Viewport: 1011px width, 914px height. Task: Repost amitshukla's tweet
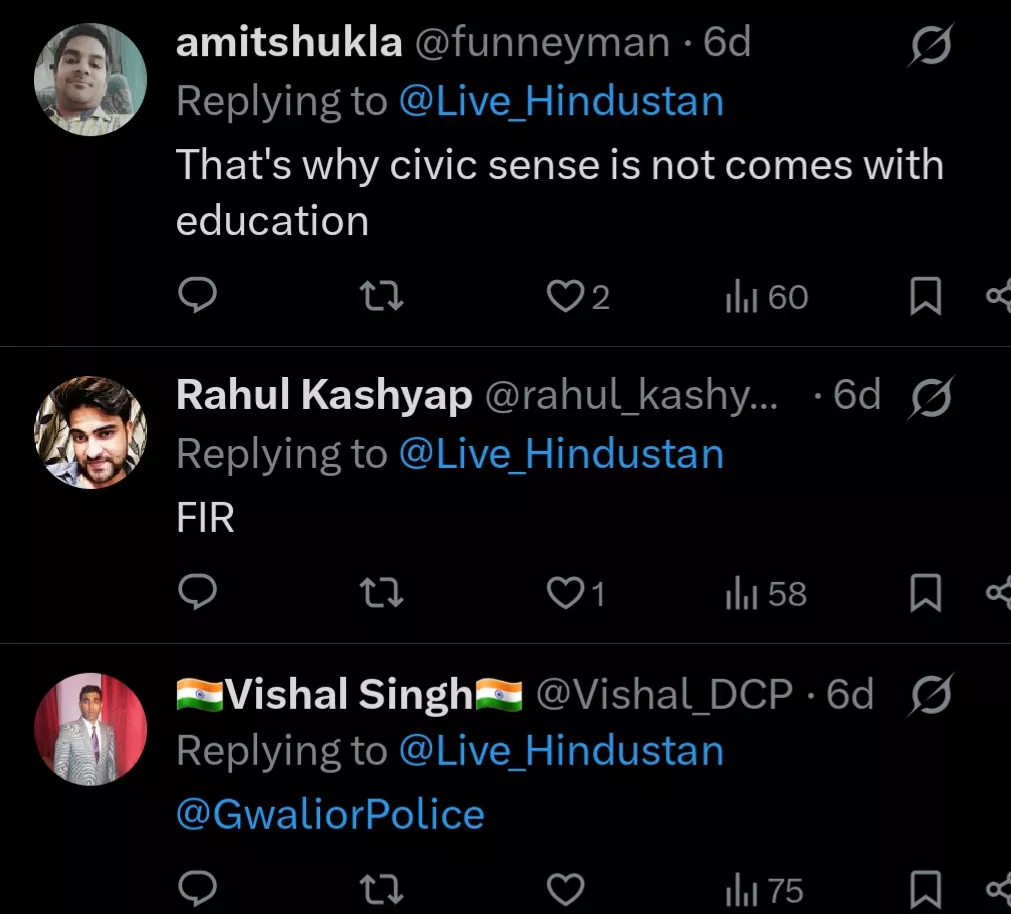click(x=381, y=297)
